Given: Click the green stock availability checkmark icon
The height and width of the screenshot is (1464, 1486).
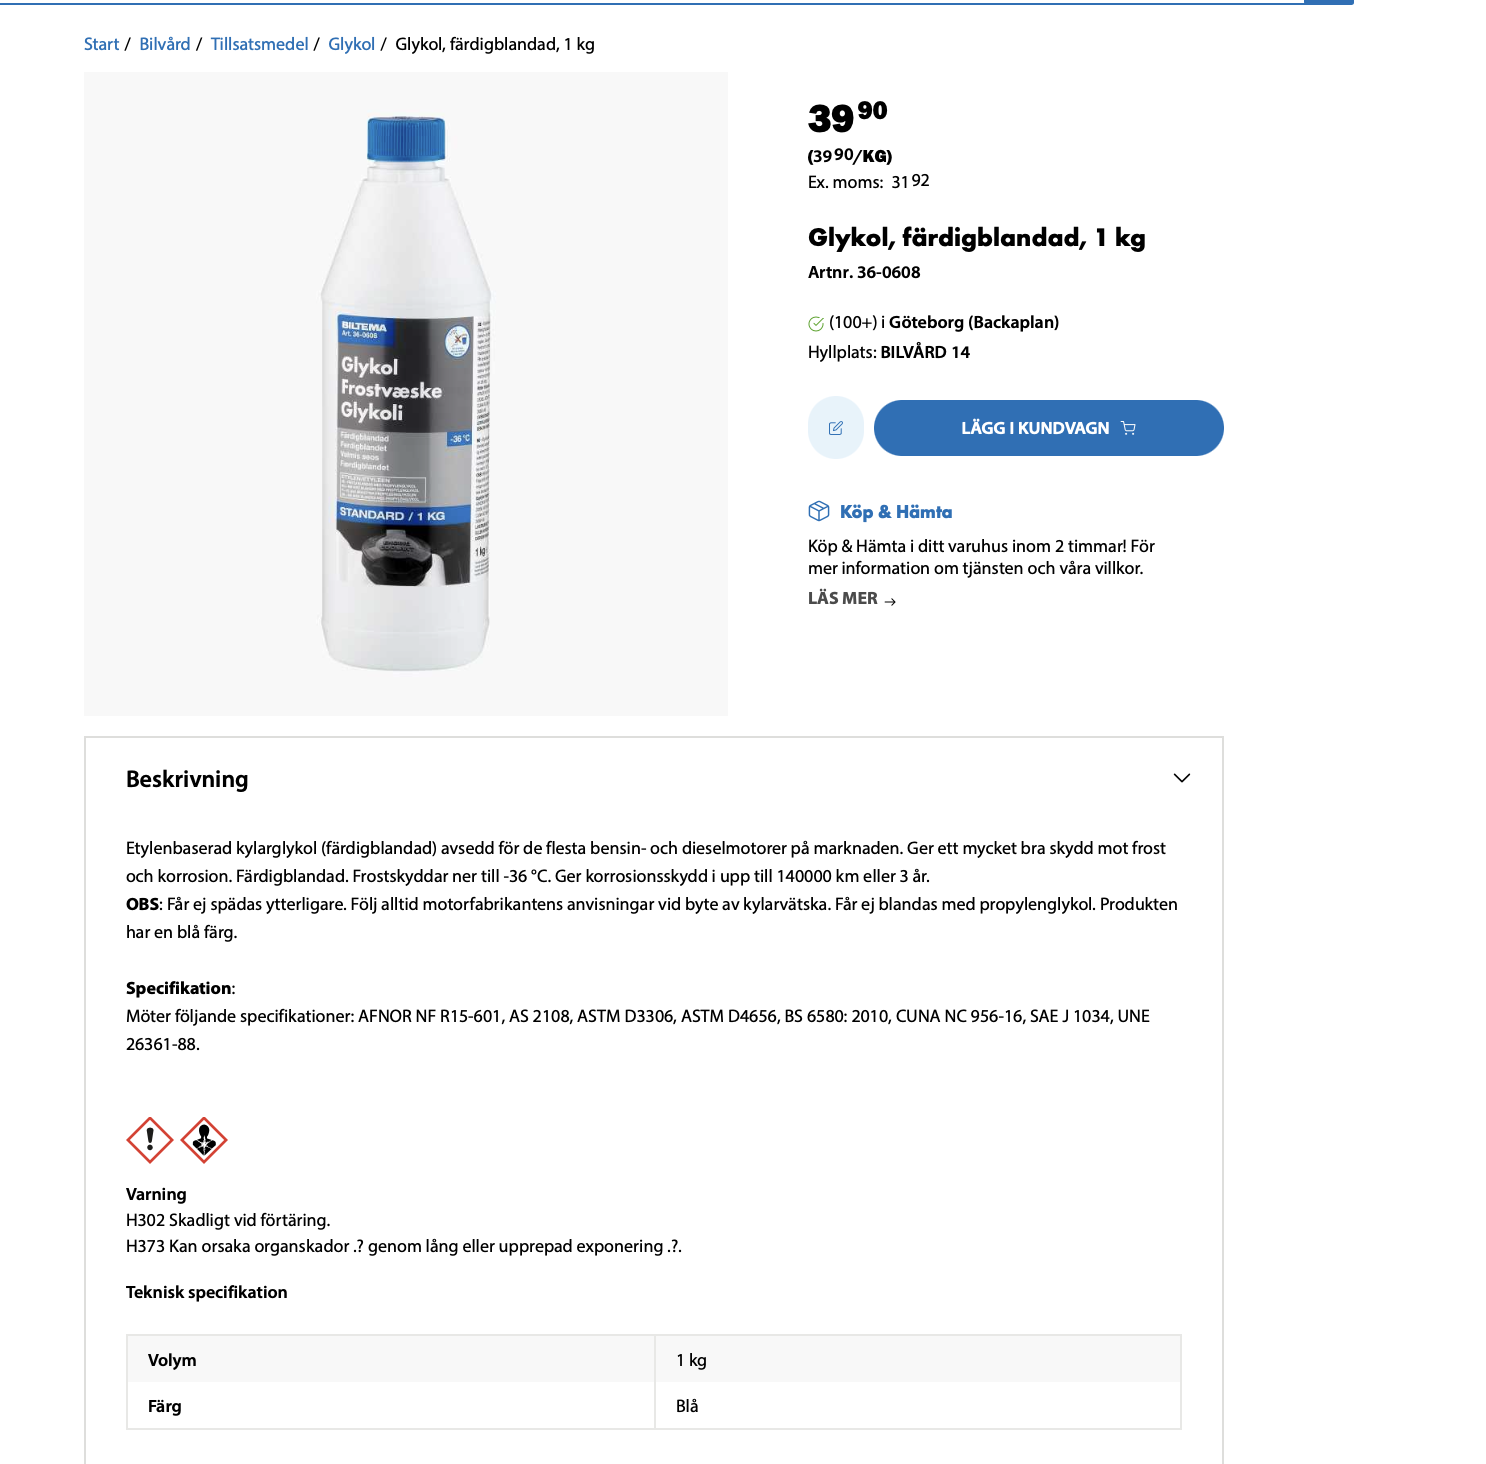Looking at the screenshot, I should pos(816,323).
